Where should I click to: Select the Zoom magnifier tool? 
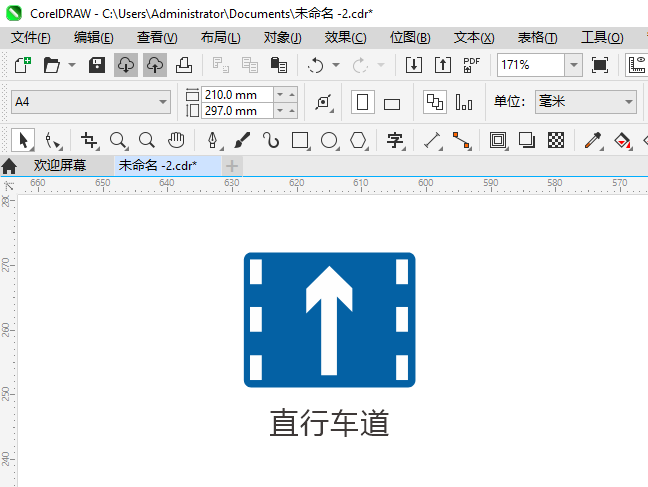point(119,141)
